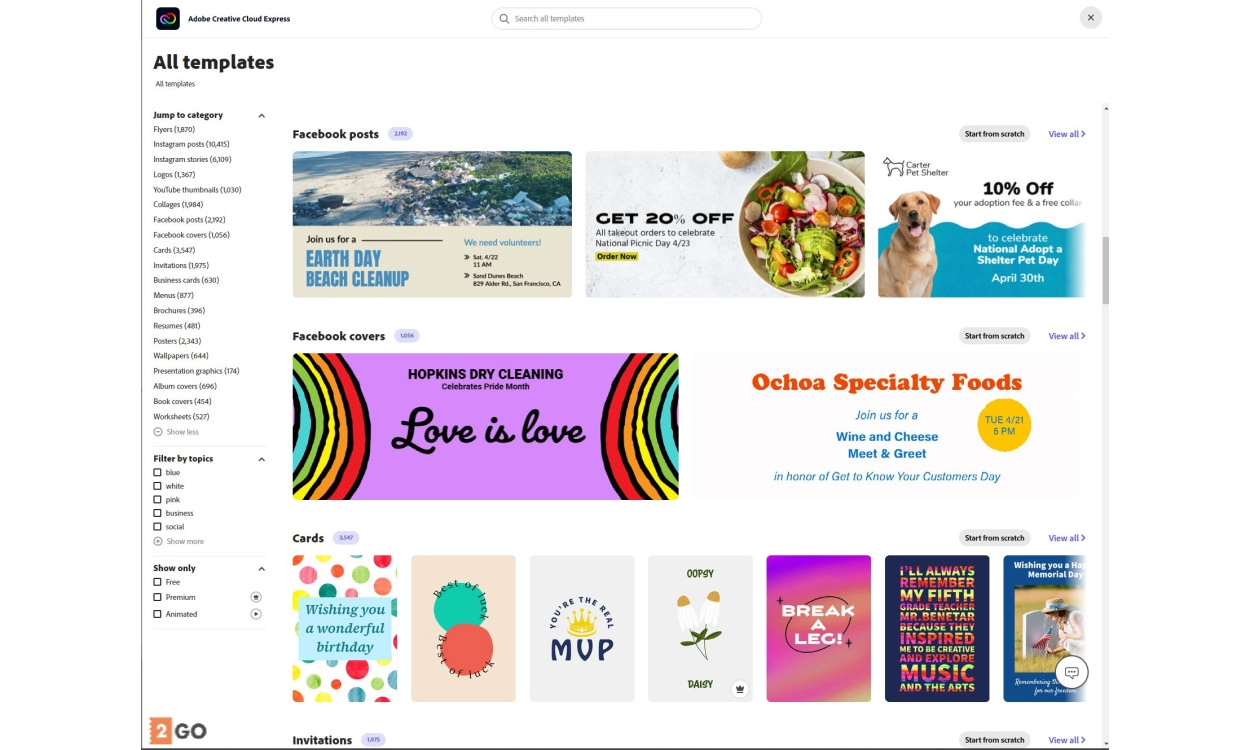
Task: Jump to the Business cards category
Action: coord(186,280)
